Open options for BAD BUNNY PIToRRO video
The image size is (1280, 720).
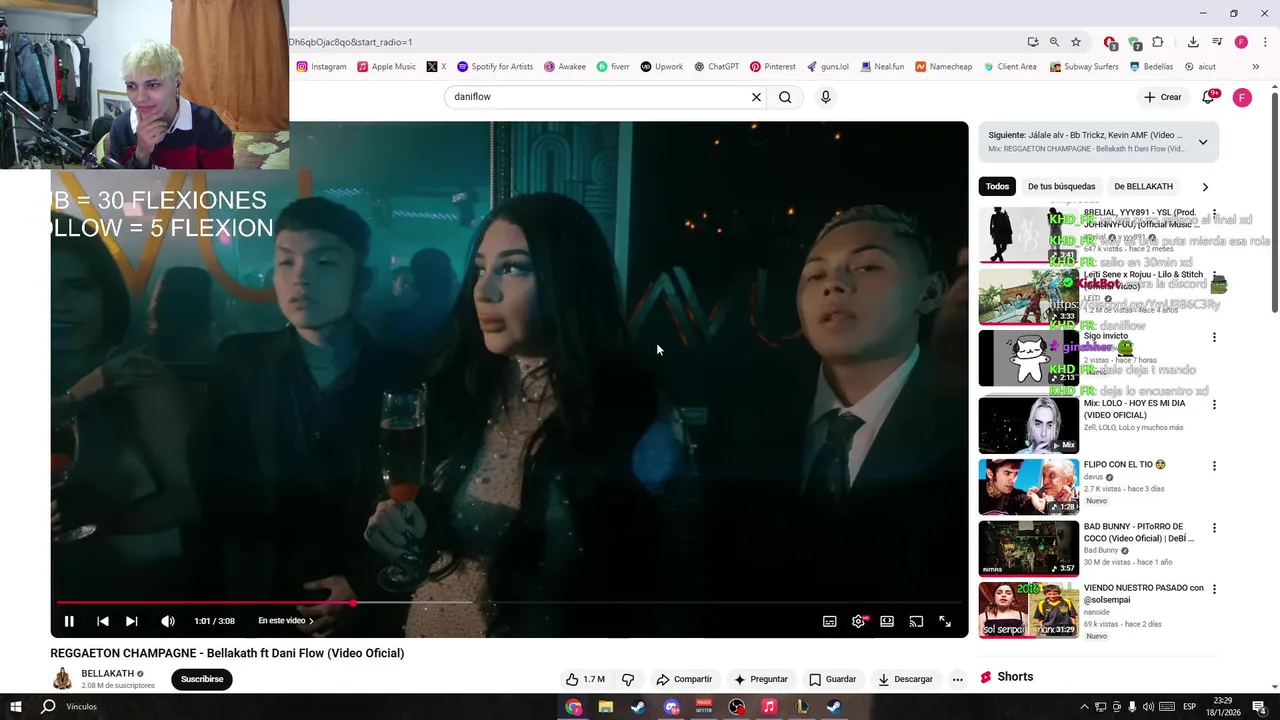pos(1214,528)
